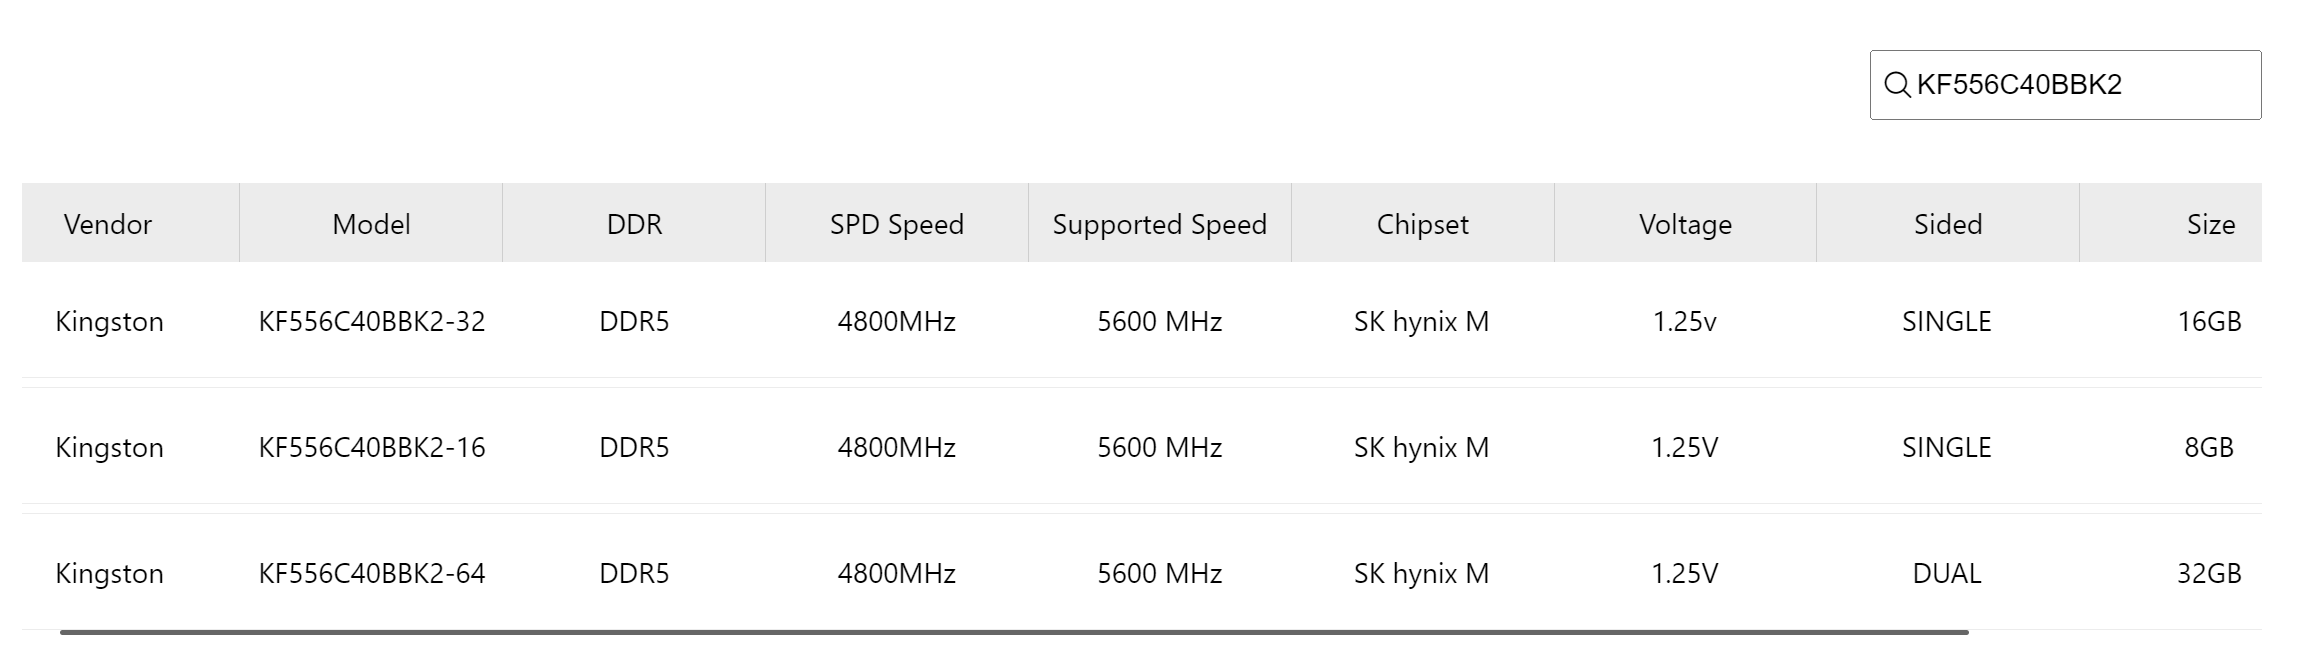
Task: Select the Supported Speed column header
Action: pyautogui.click(x=1159, y=224)
